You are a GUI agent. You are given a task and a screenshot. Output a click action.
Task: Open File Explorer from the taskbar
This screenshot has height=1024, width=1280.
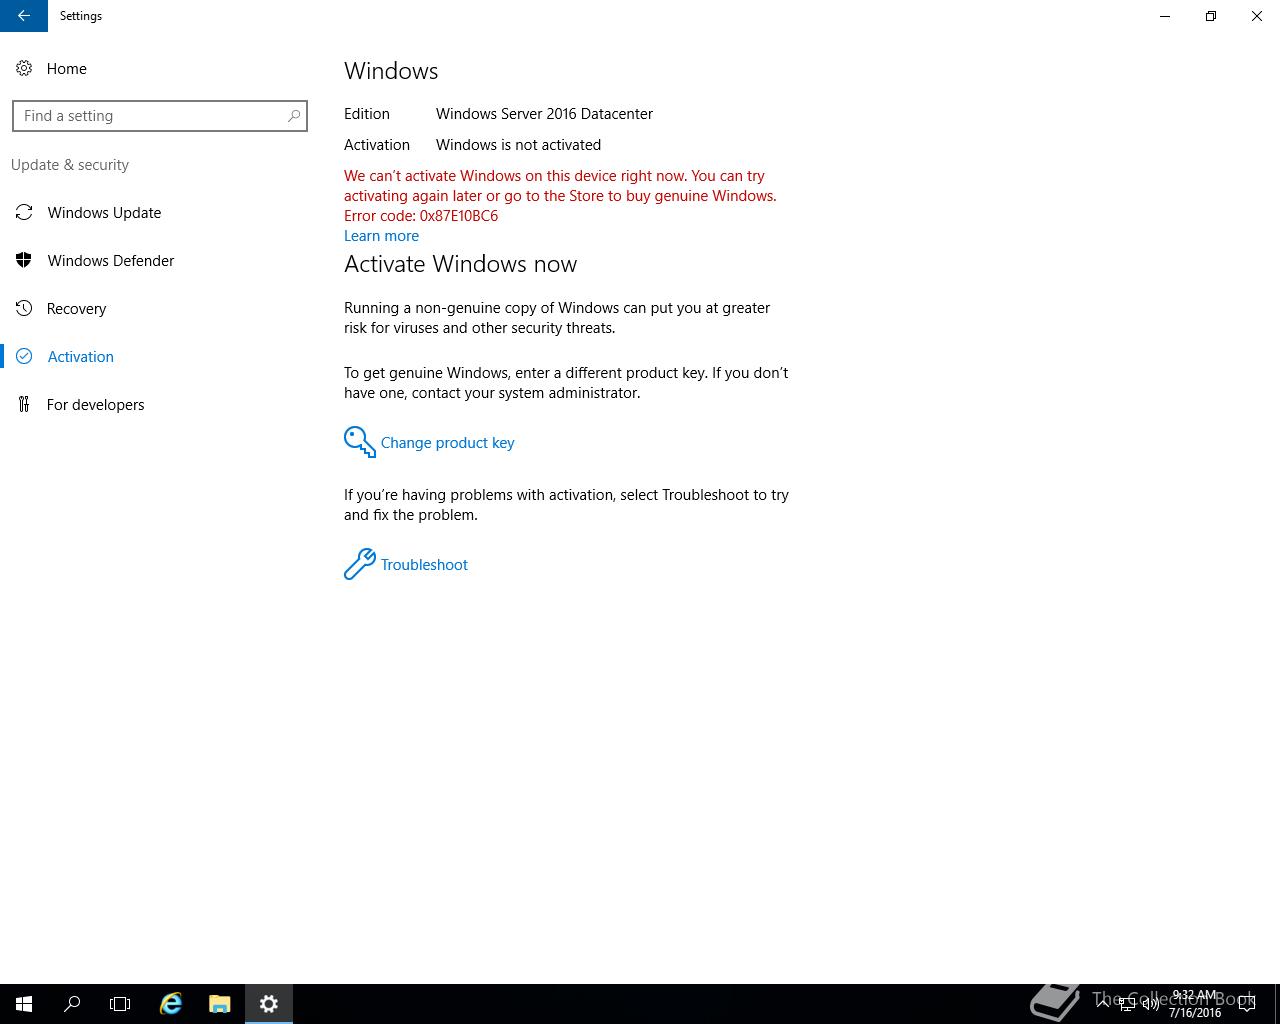click(220, 1004)
